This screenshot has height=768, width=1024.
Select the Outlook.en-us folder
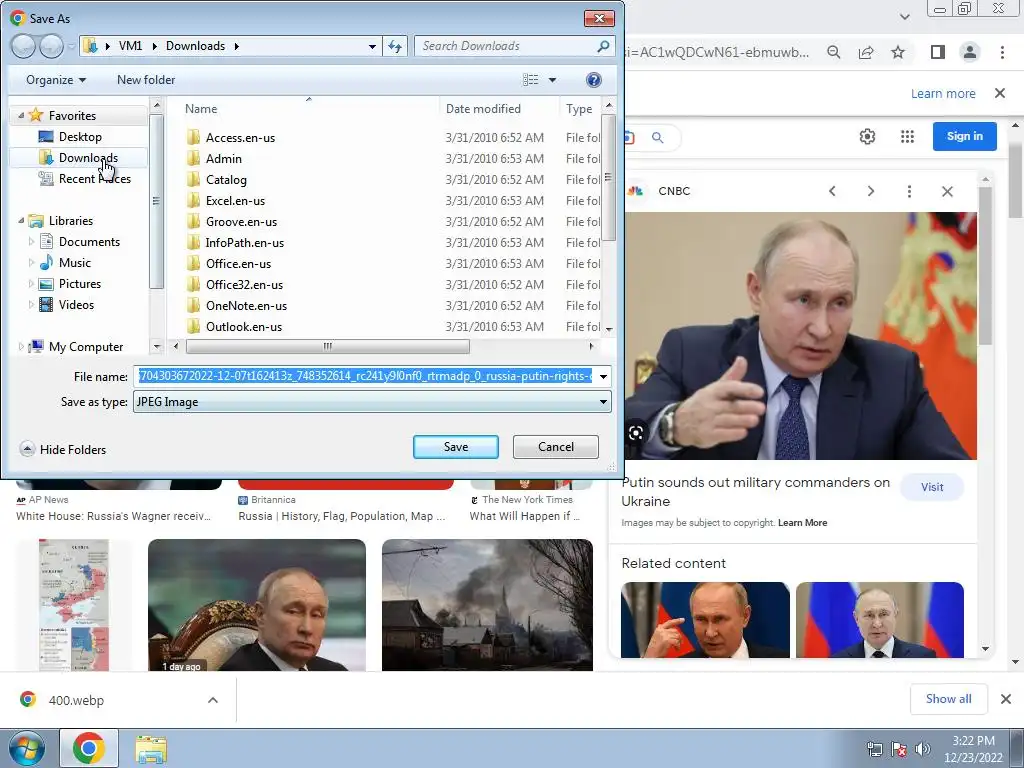click(x=244, y=326)
